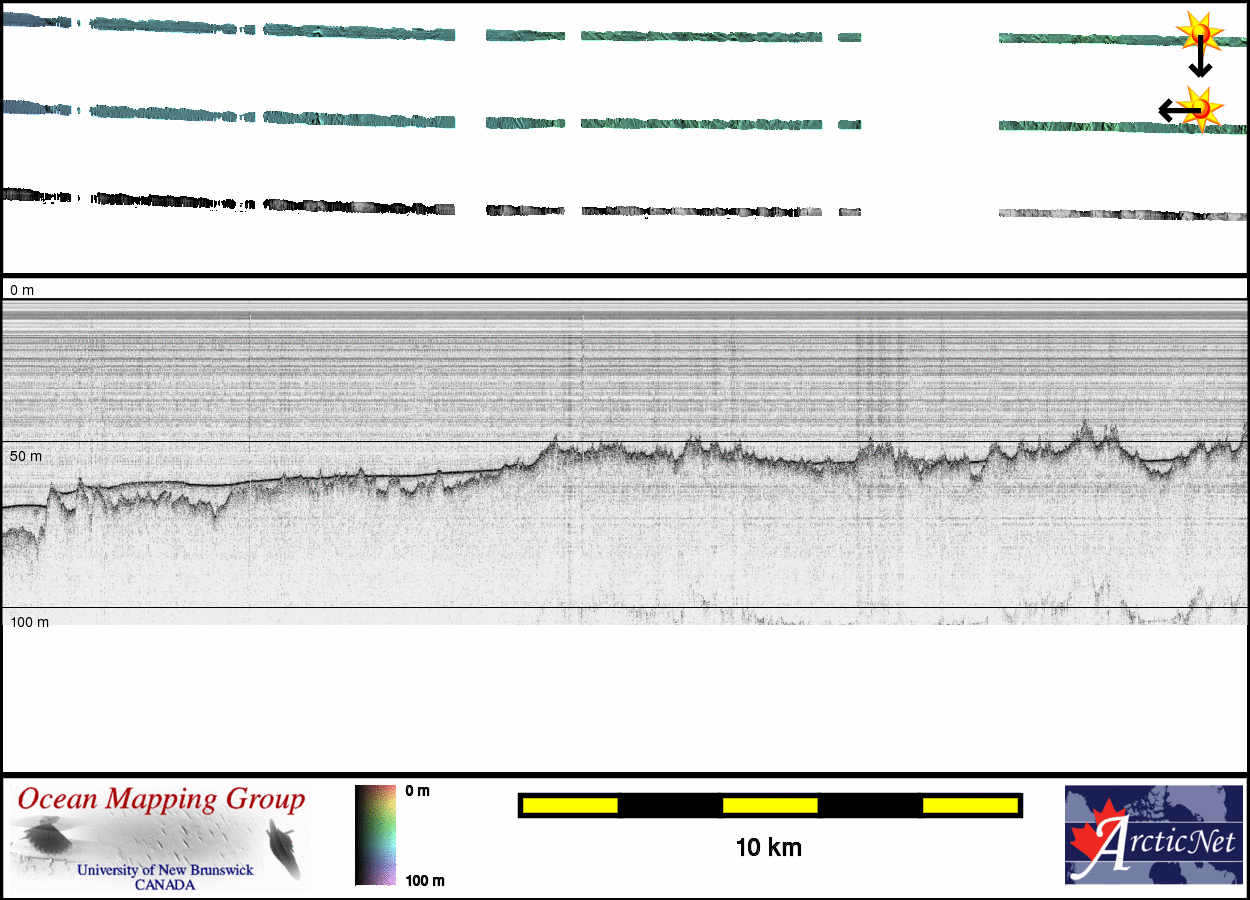Click the "50 m" depth label on profile
The width and height of the screenshot is (1250, 900).
tap(26, 456)
